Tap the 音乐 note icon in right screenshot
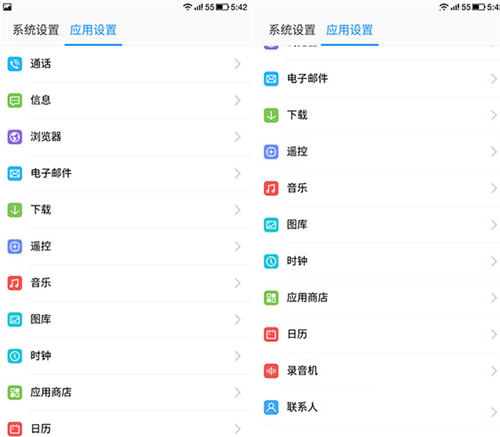Viewport: 500px width, 437px height. pyautogui.click(x=271, y=188)
